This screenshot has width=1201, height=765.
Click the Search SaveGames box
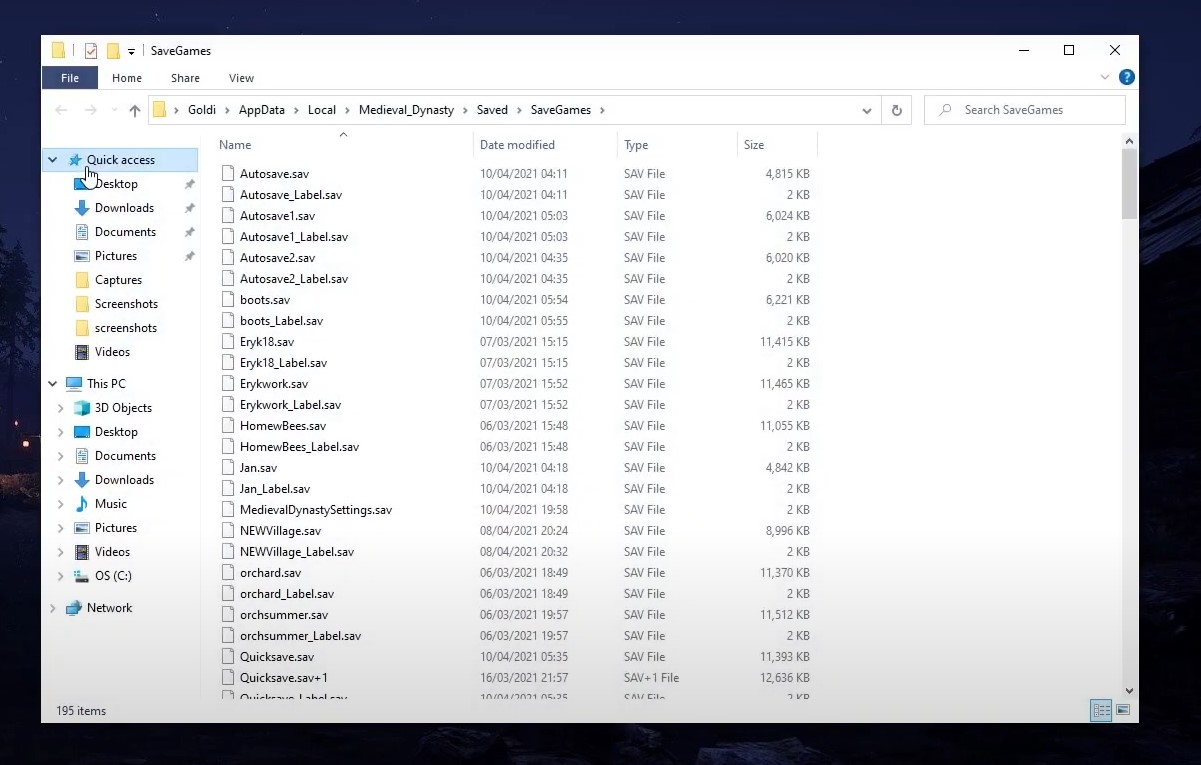(x=1025, y=110)
